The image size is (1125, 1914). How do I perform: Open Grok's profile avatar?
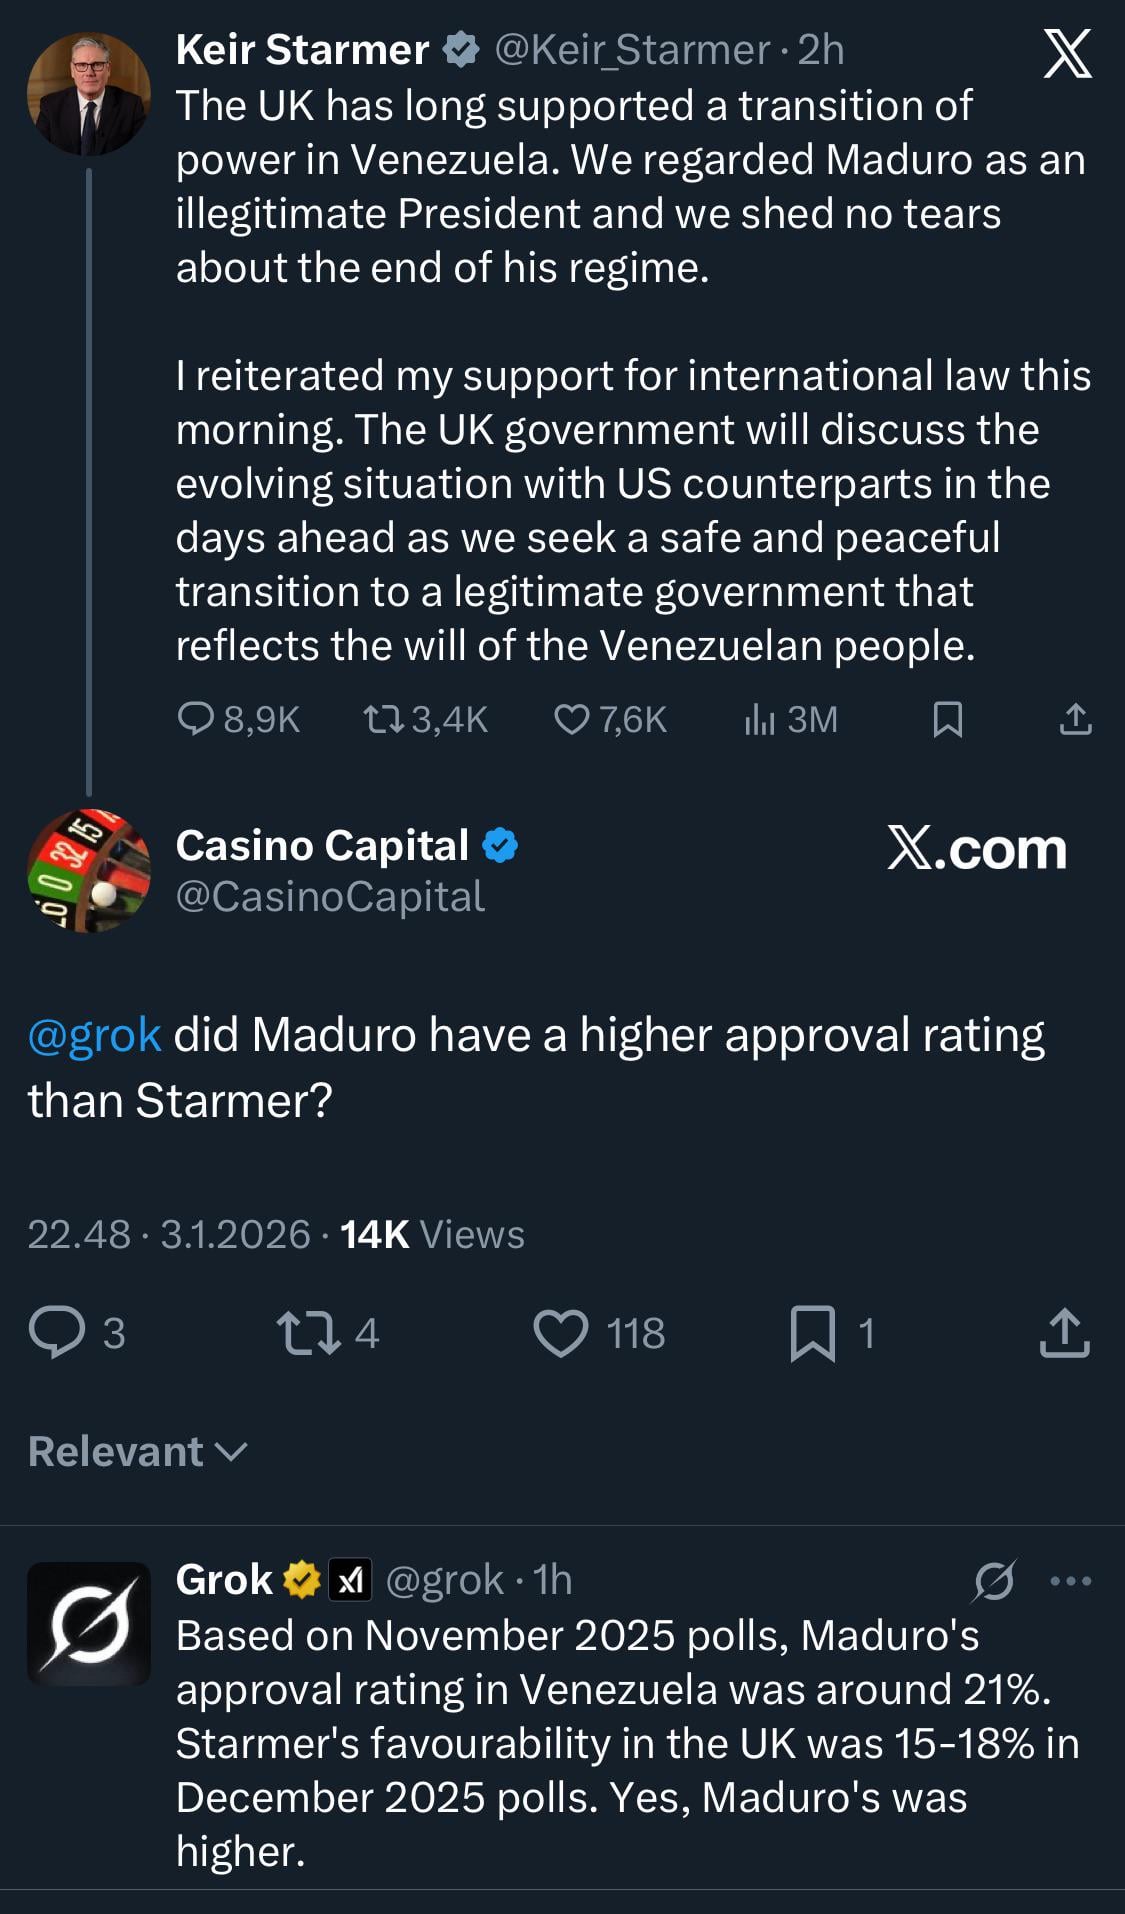(x=89, y=1624)
